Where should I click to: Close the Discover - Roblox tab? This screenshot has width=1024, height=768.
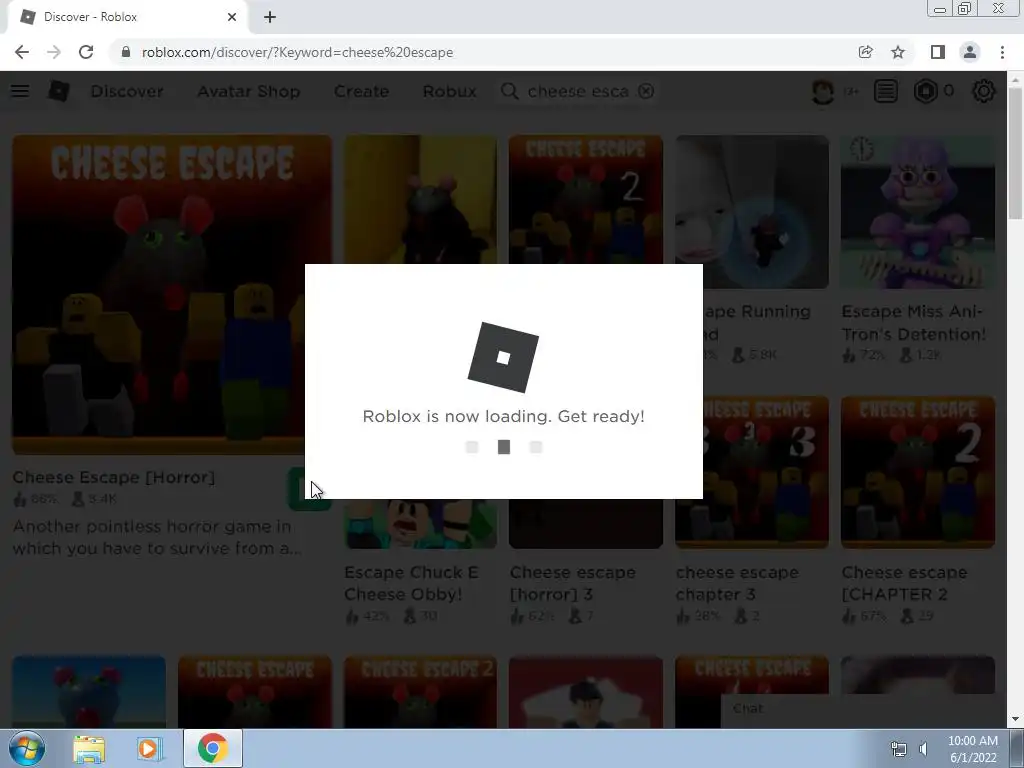232,17
